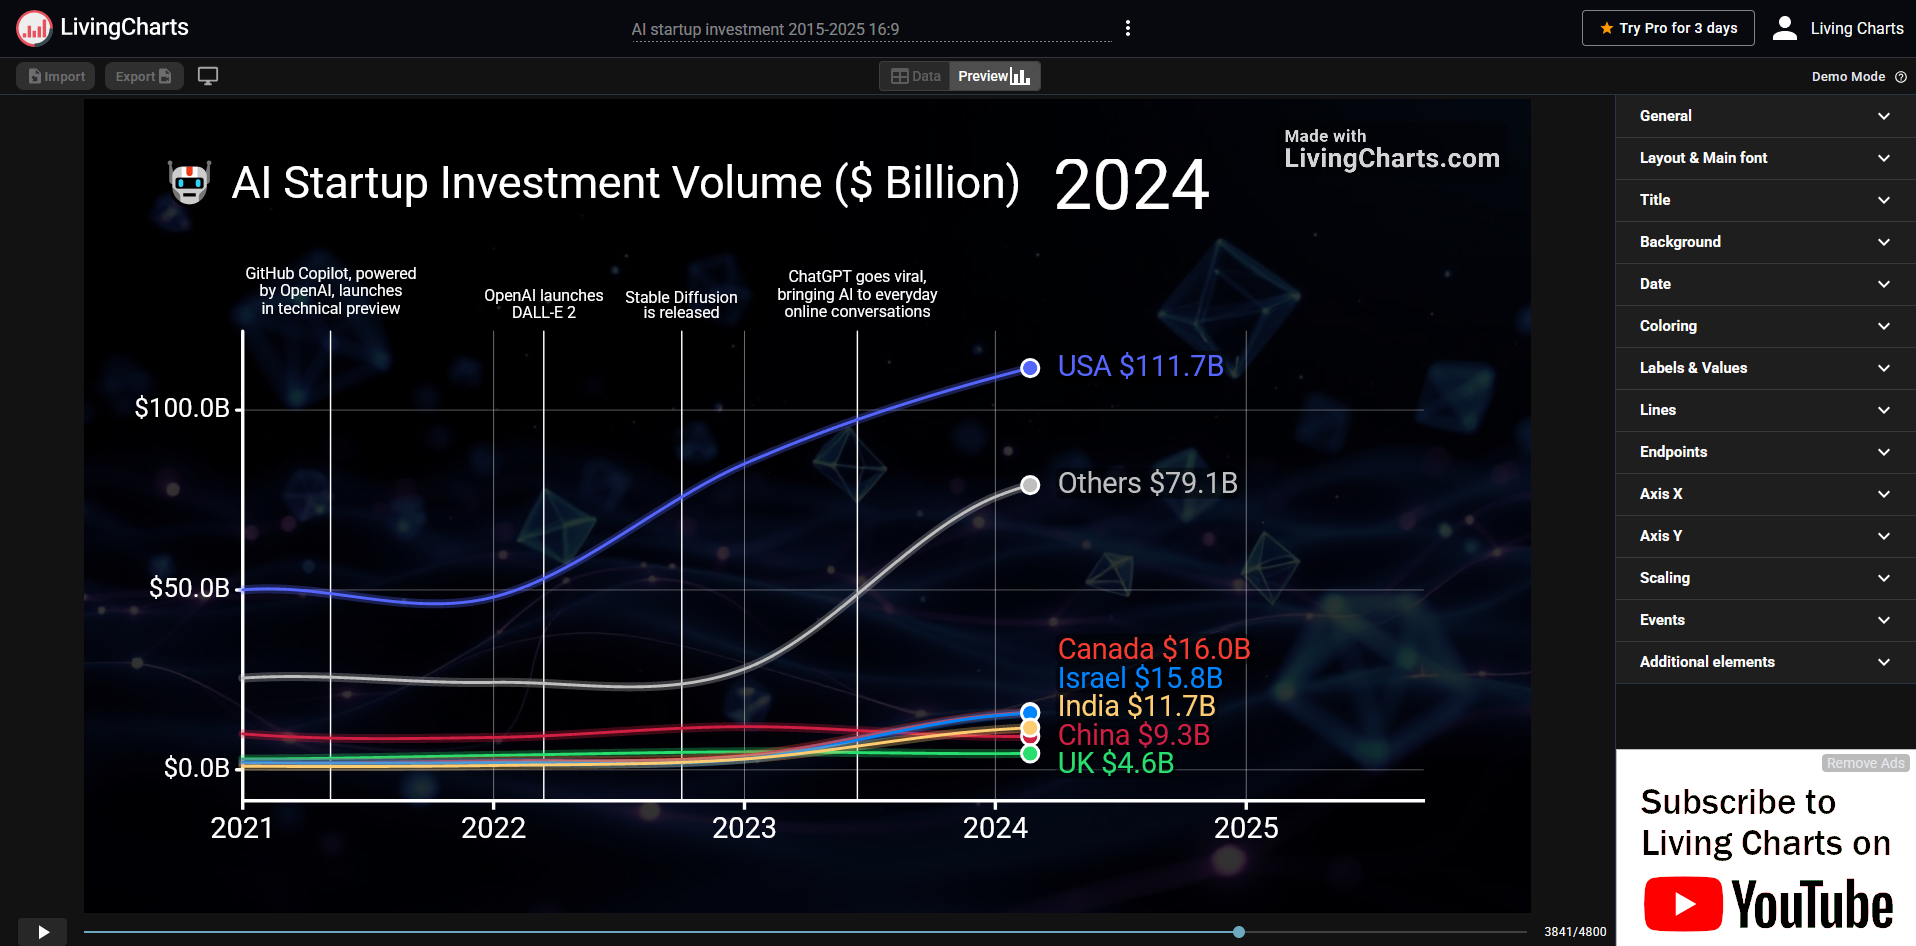Click the ChatGPT goes viral annotation

pyautogui.click(x=857, y=294)
